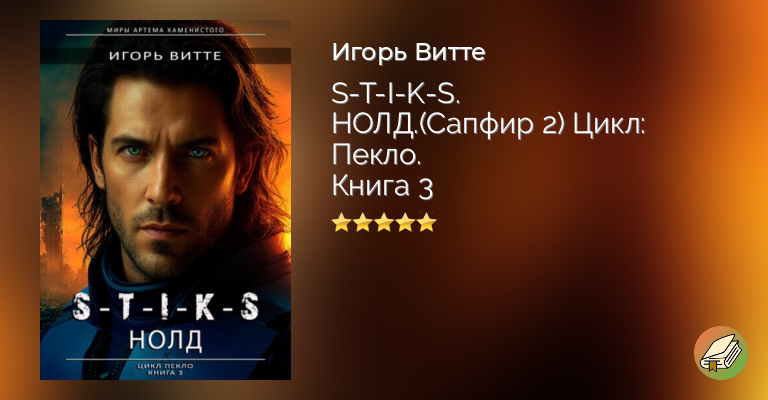Click the Миры Артема Каменистого cover banner
This screenshot has width=768, height=400.
click(165, 30)
